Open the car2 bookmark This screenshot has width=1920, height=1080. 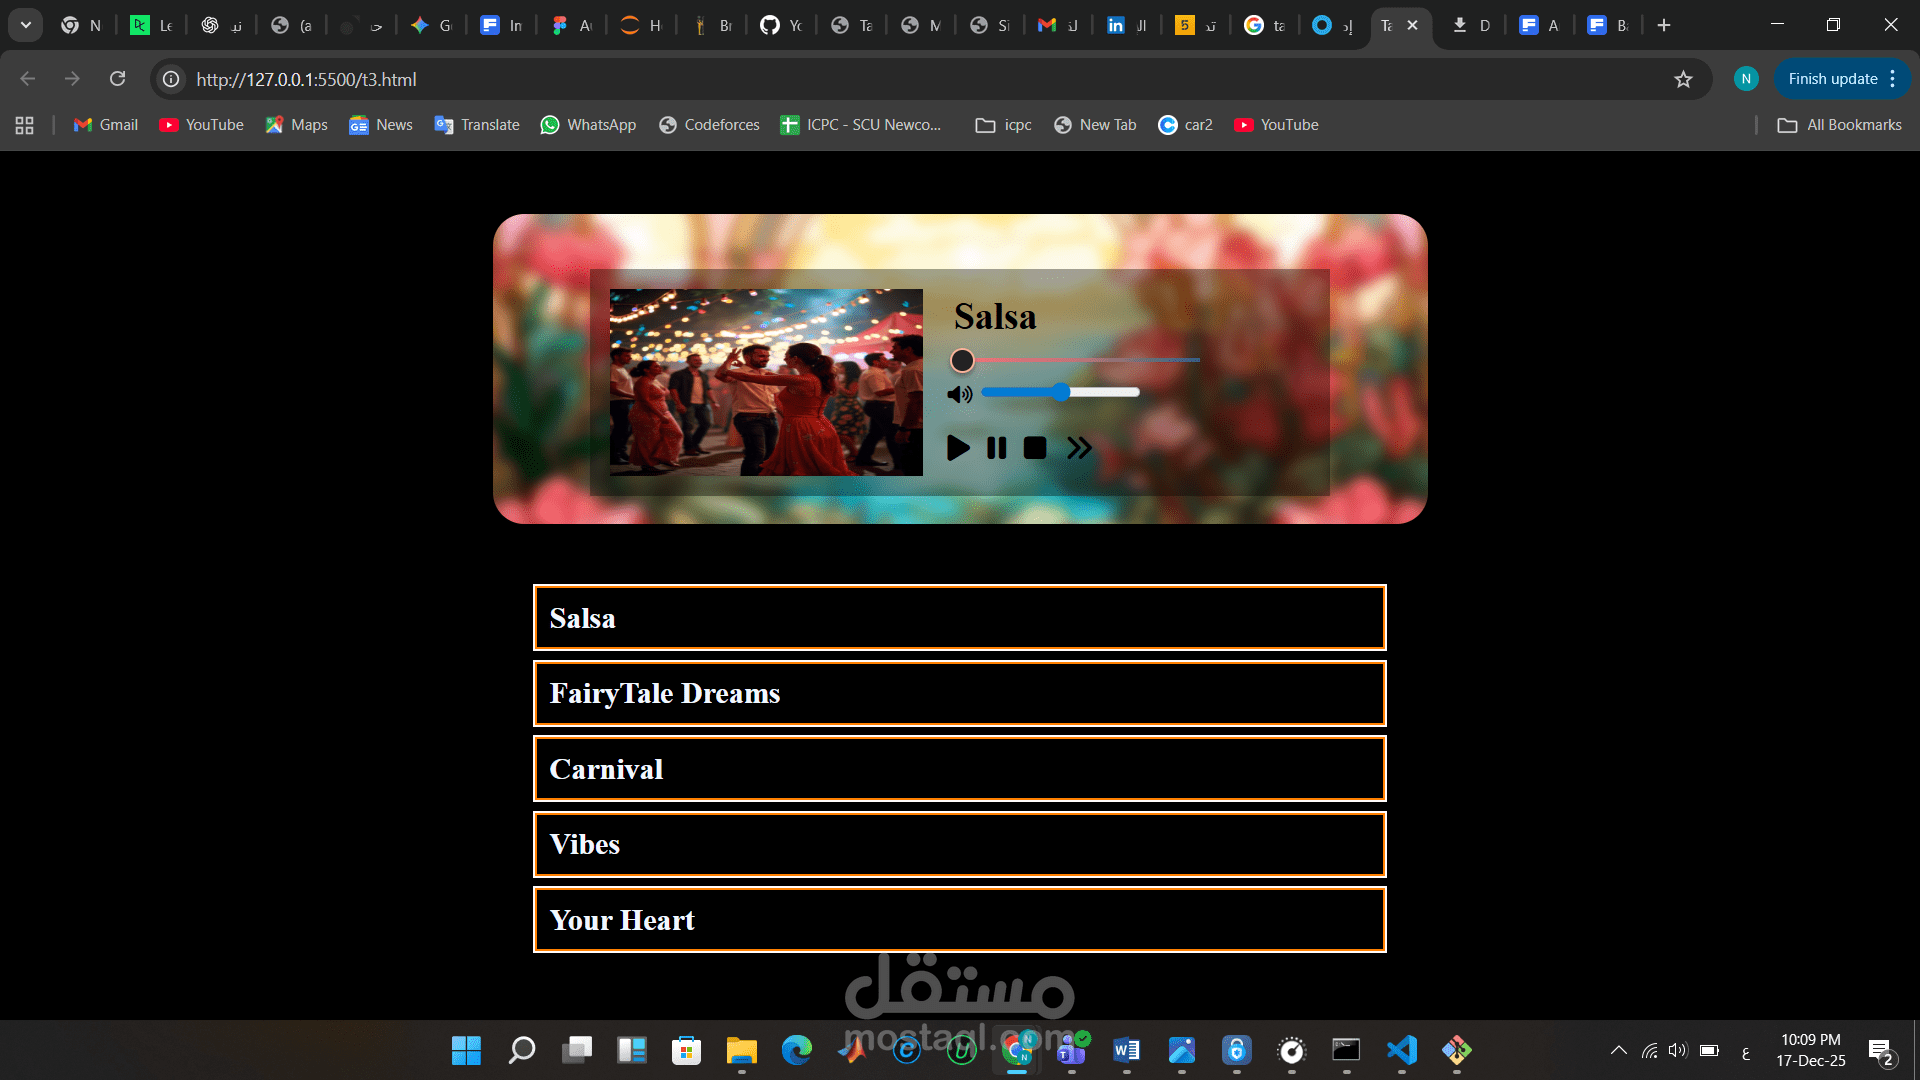(1185, 125)
